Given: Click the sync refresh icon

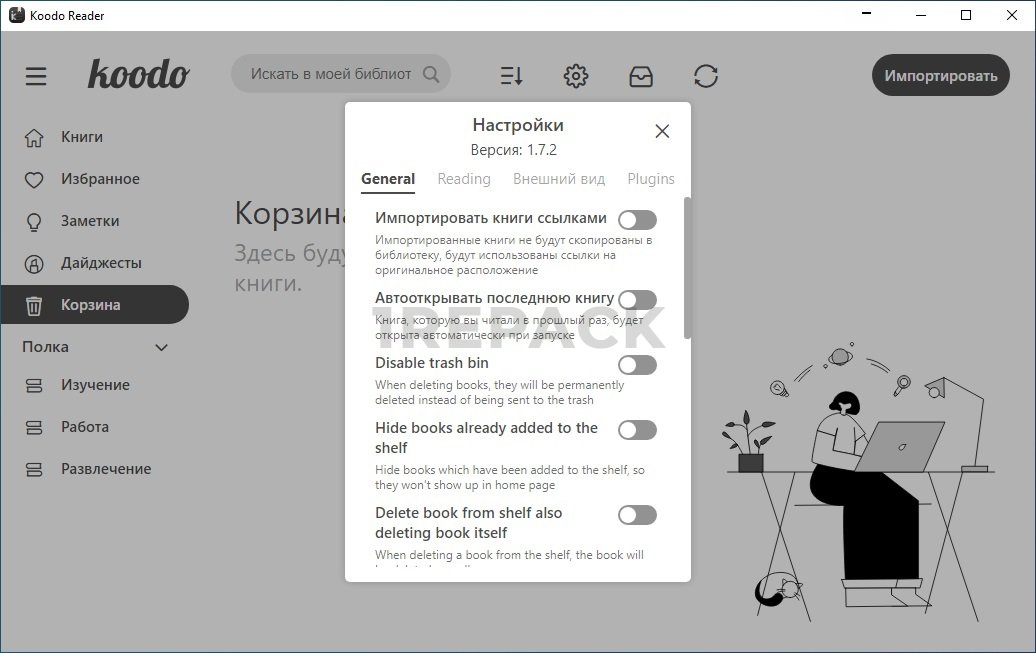Looking at the screenshot, I should pos(706,76).
